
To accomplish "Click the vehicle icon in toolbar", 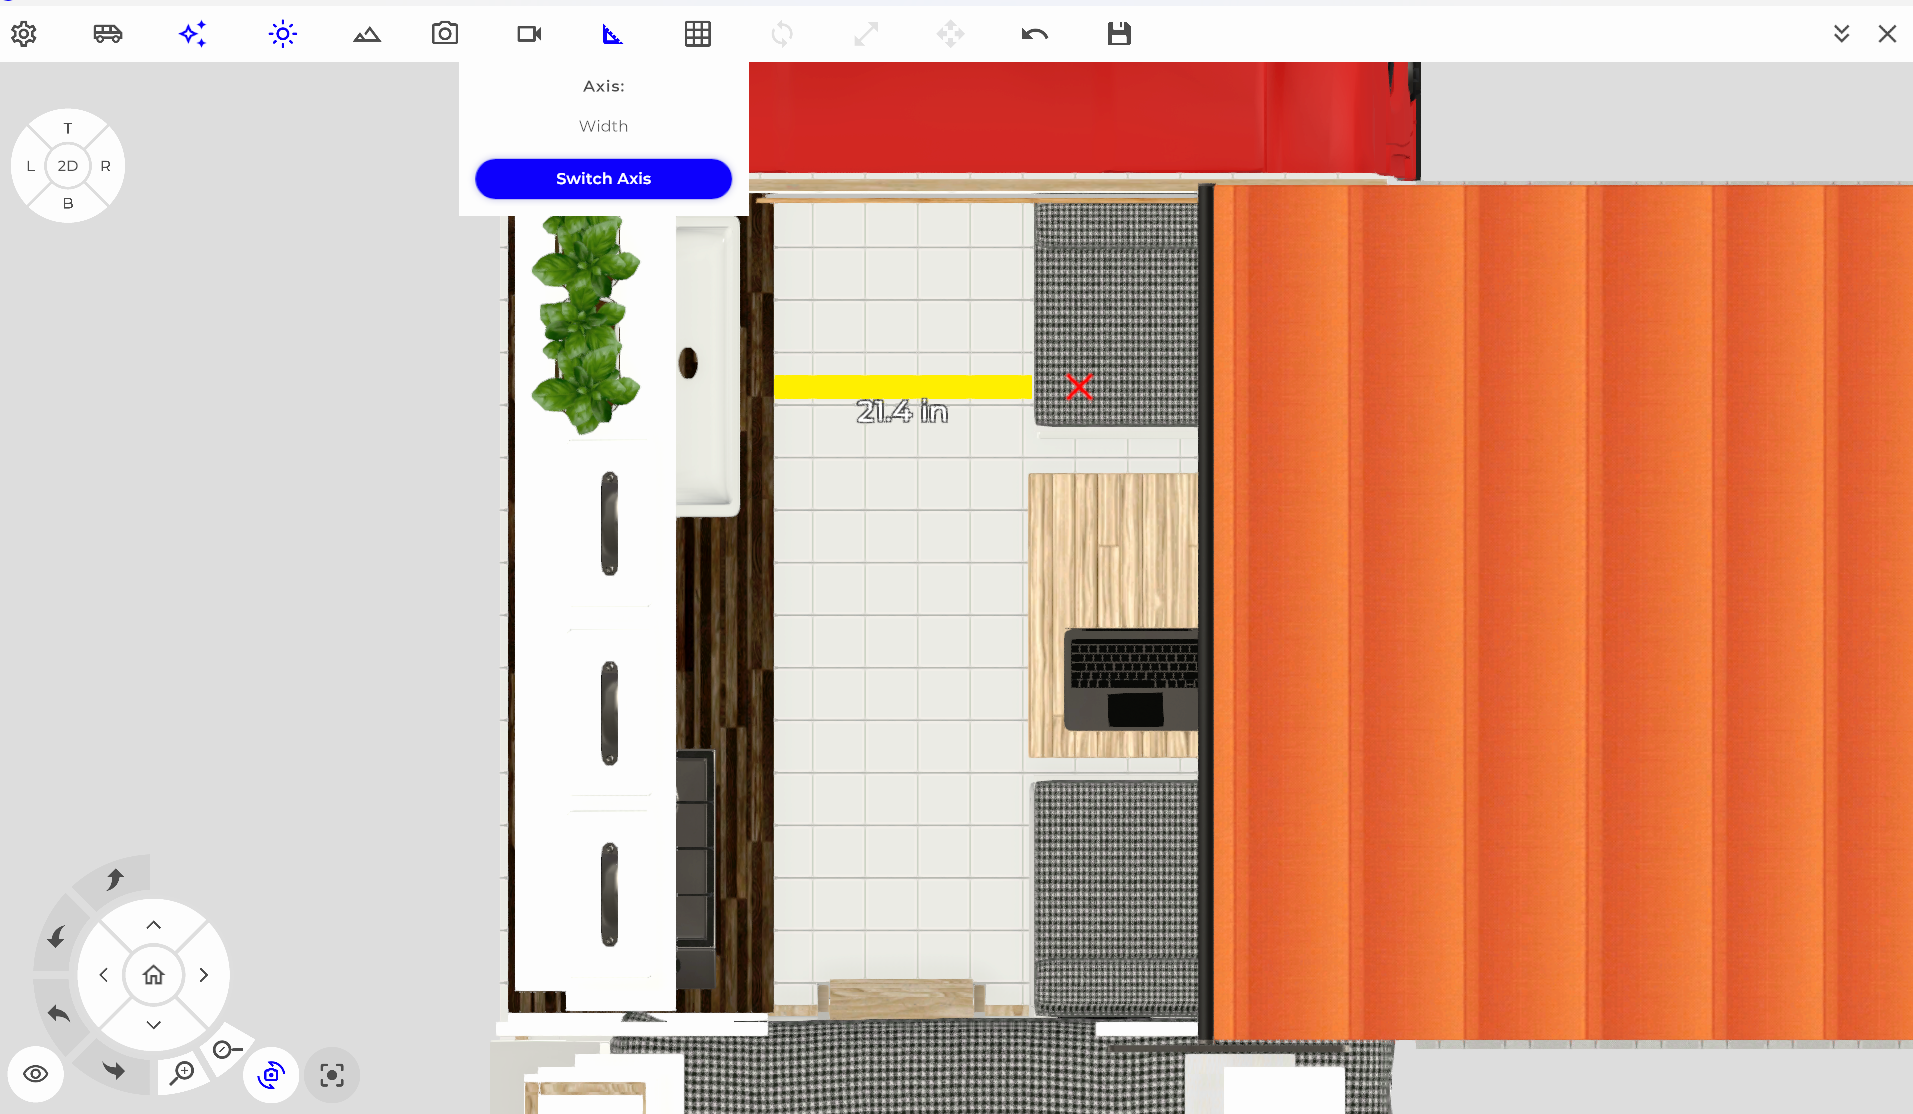I will (x=108, y=34).
